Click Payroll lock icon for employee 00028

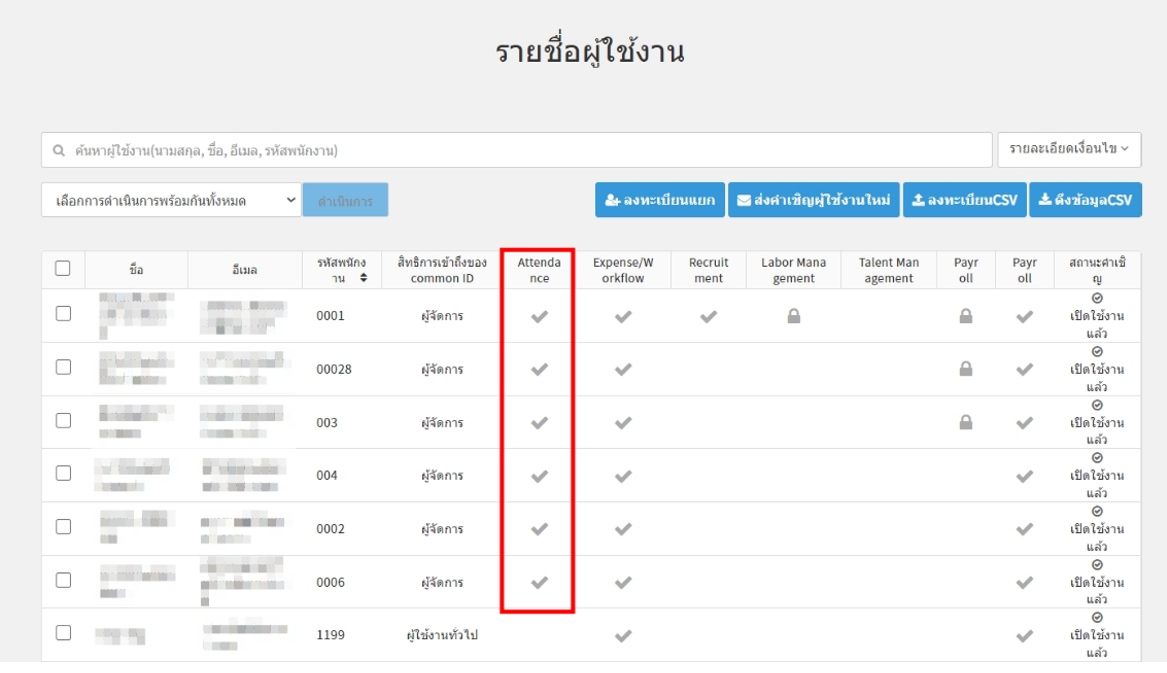pos(966,369)
